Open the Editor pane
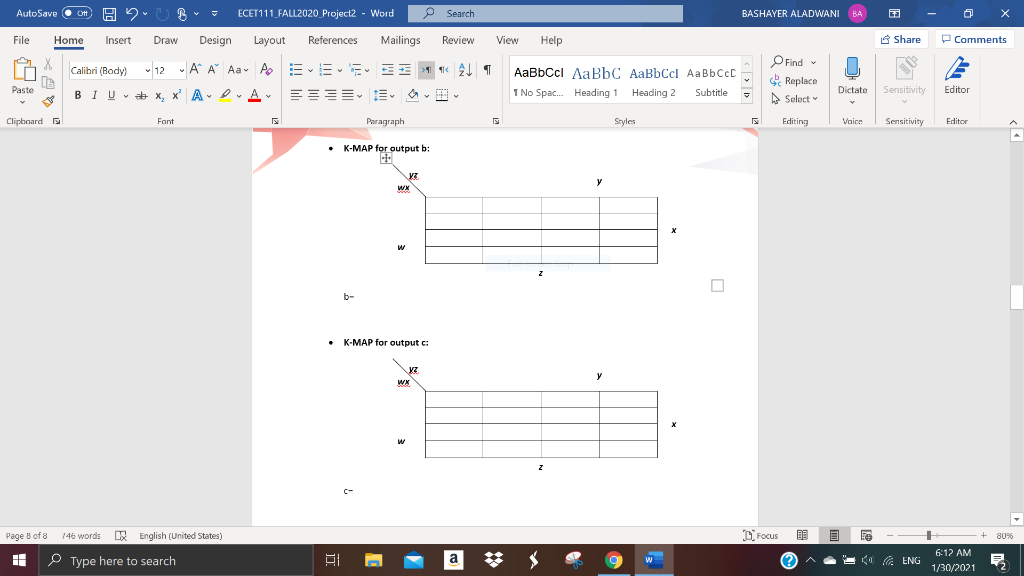Viewport: 1024px width, 576px height. (957, 76)
